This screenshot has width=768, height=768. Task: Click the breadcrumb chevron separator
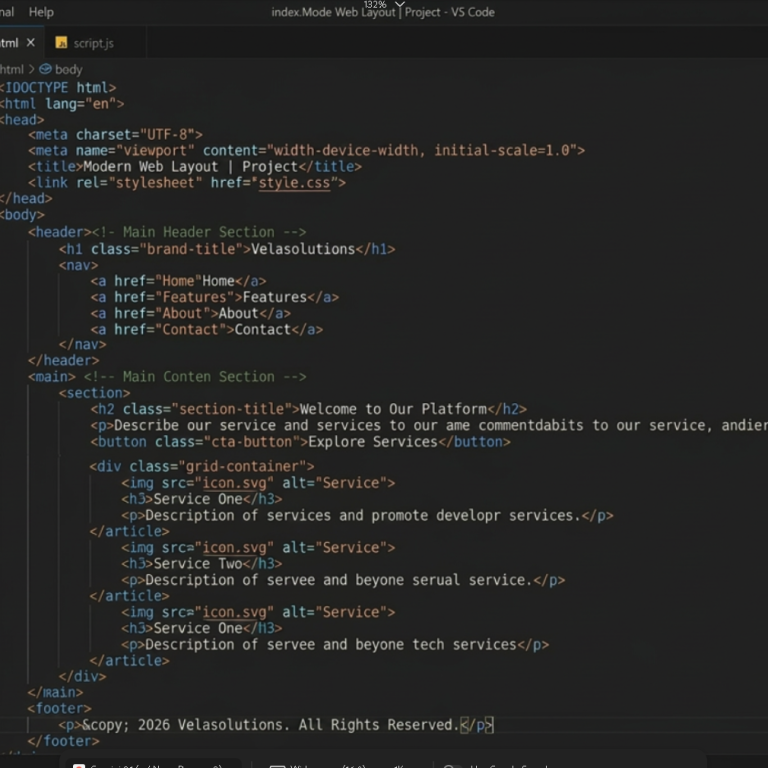click(x=31, y=70)
